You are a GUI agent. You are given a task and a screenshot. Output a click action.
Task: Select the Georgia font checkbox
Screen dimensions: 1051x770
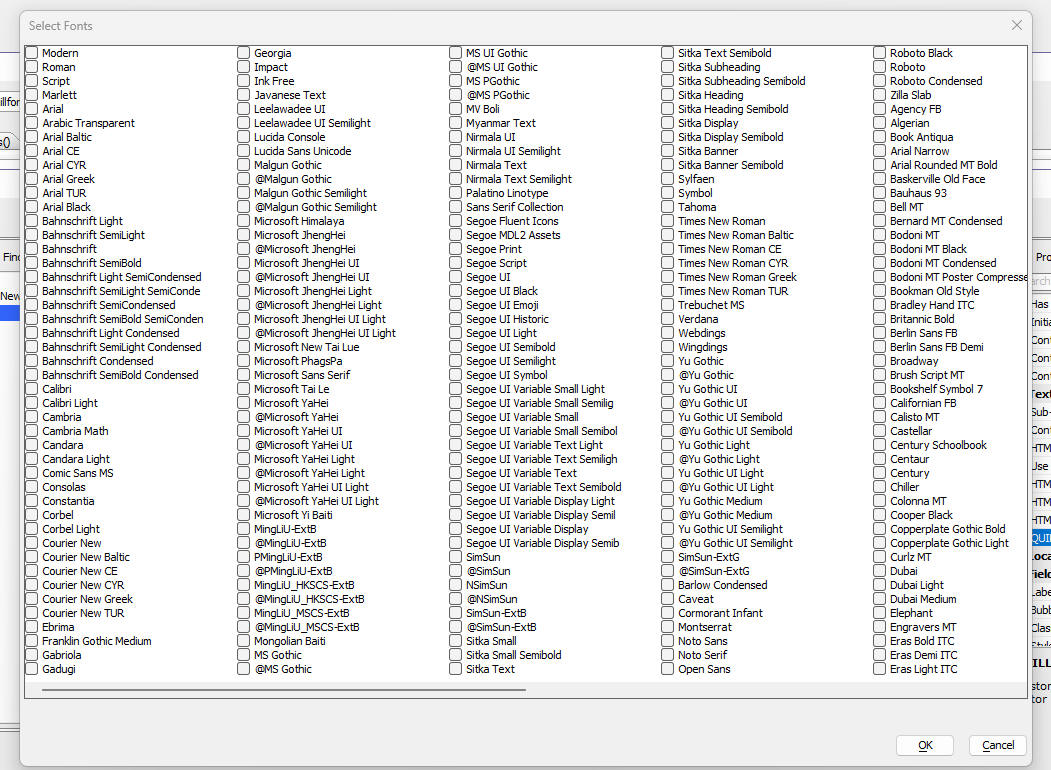pyautogui.click(x=244, y=53)
